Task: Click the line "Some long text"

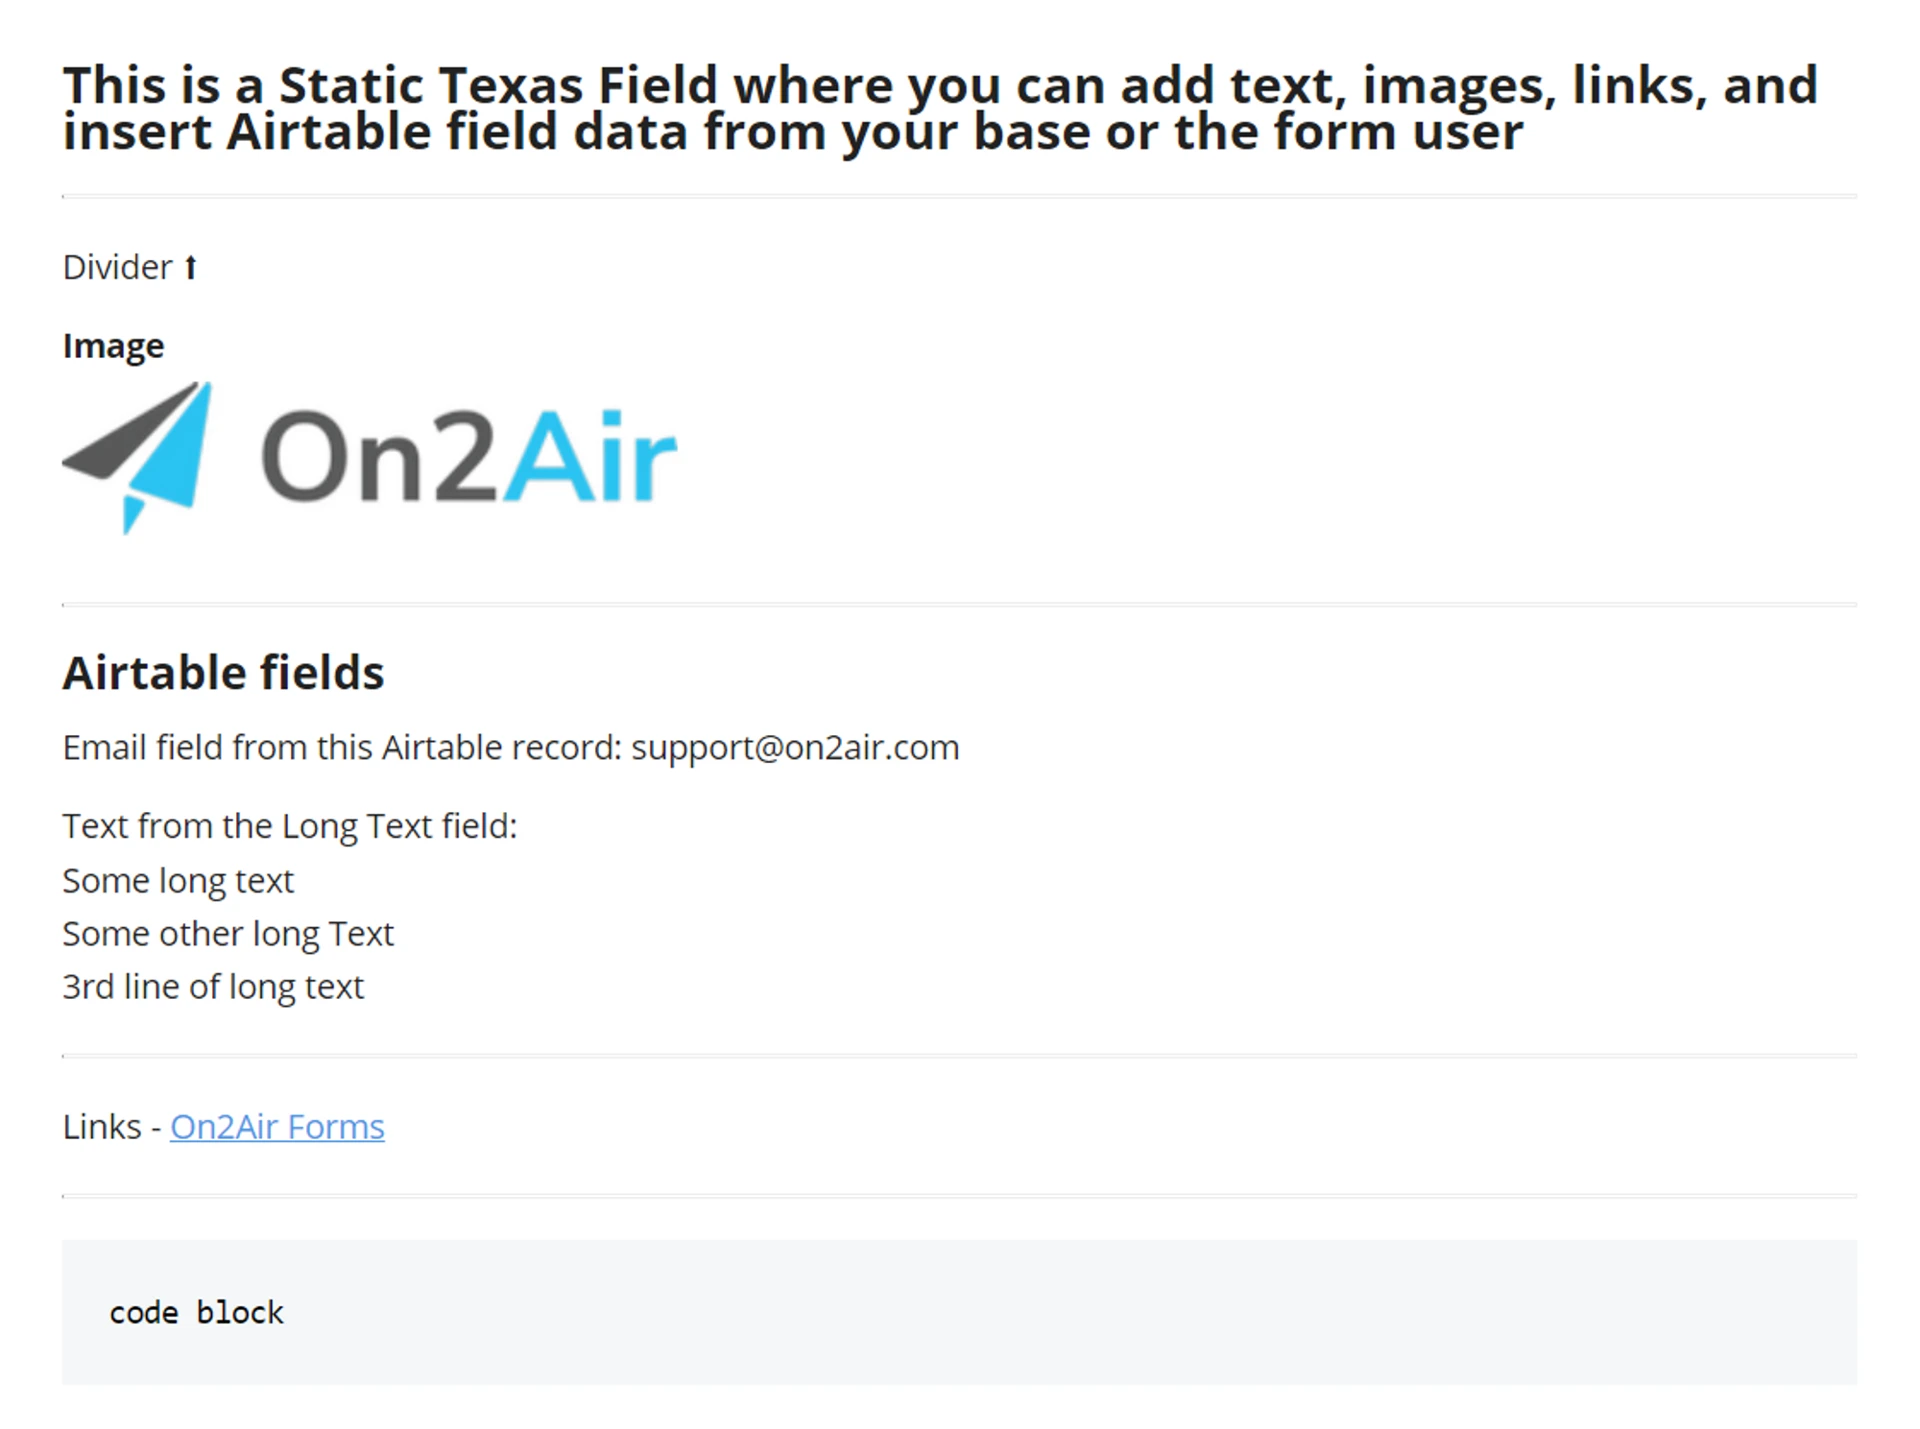Action: click(x=178, y=881)
